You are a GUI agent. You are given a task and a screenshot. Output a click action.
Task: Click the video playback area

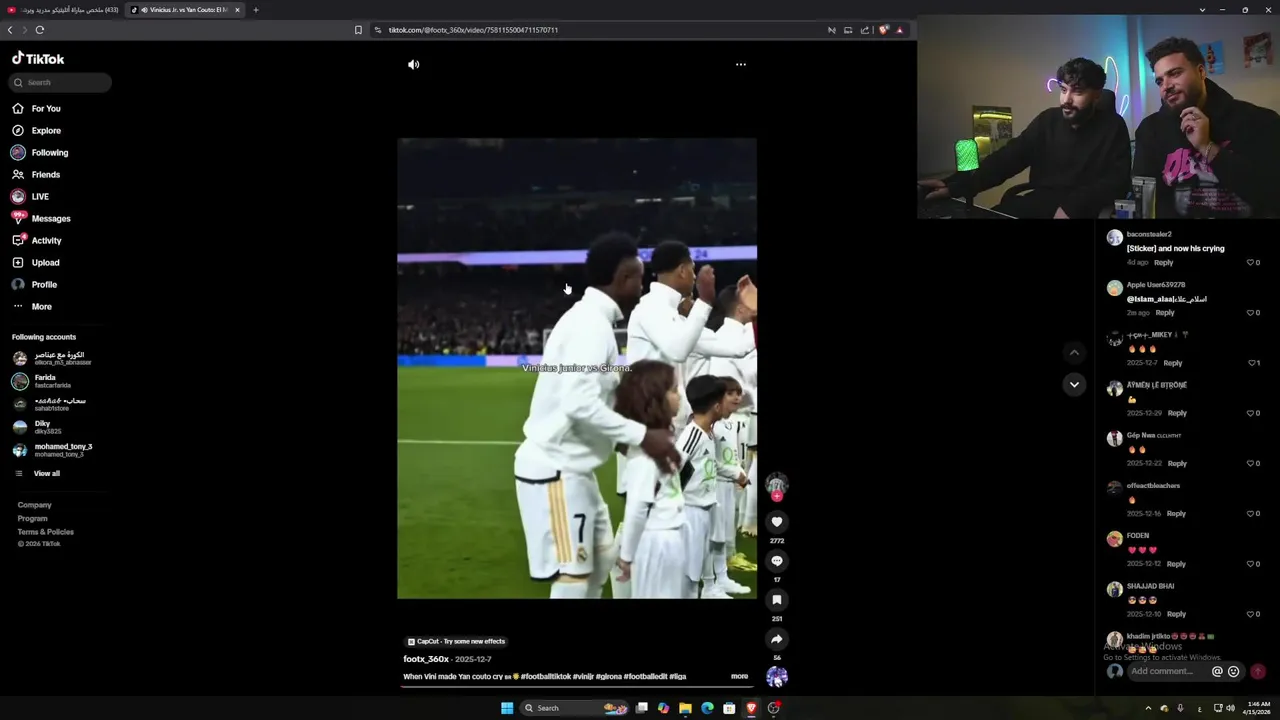[x=577, y=368]
